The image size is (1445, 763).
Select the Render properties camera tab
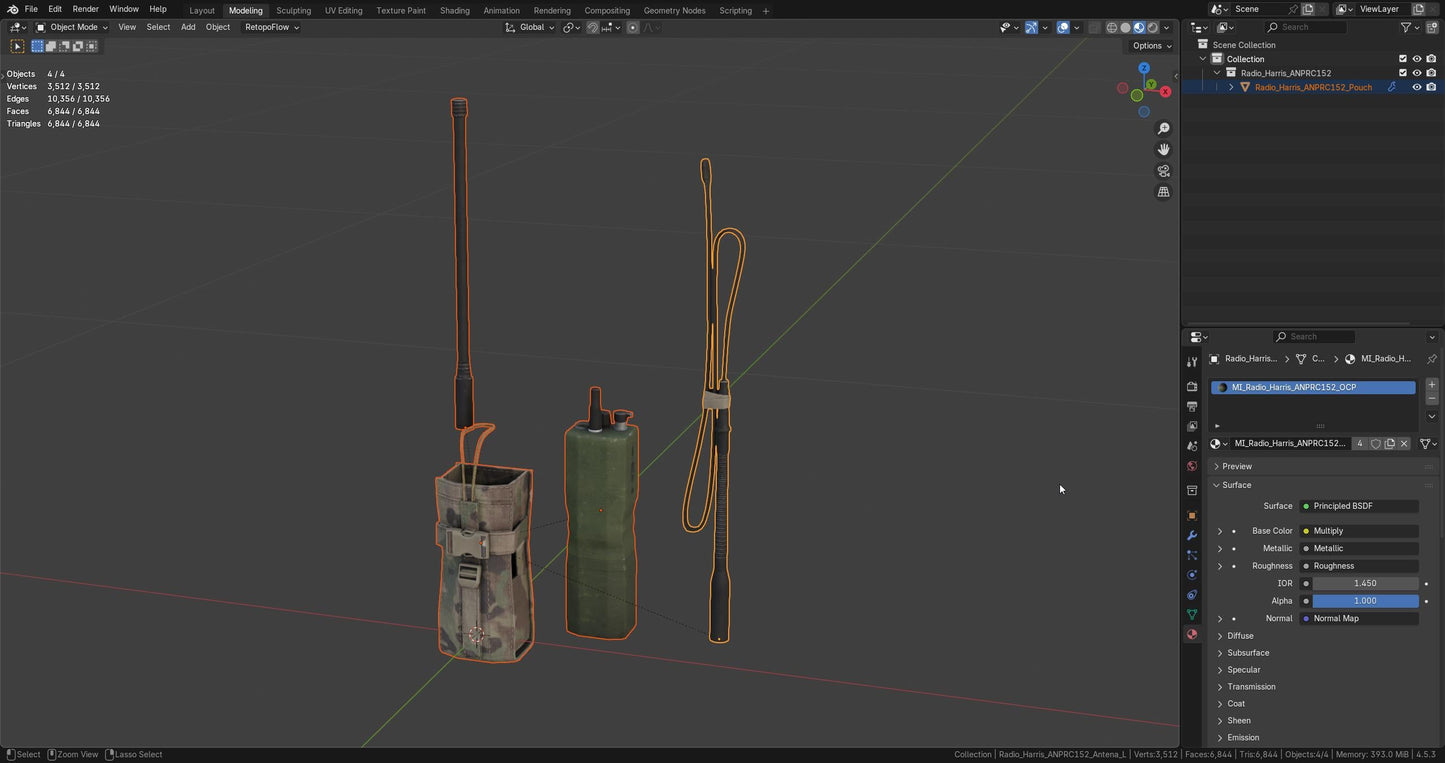1192,387
